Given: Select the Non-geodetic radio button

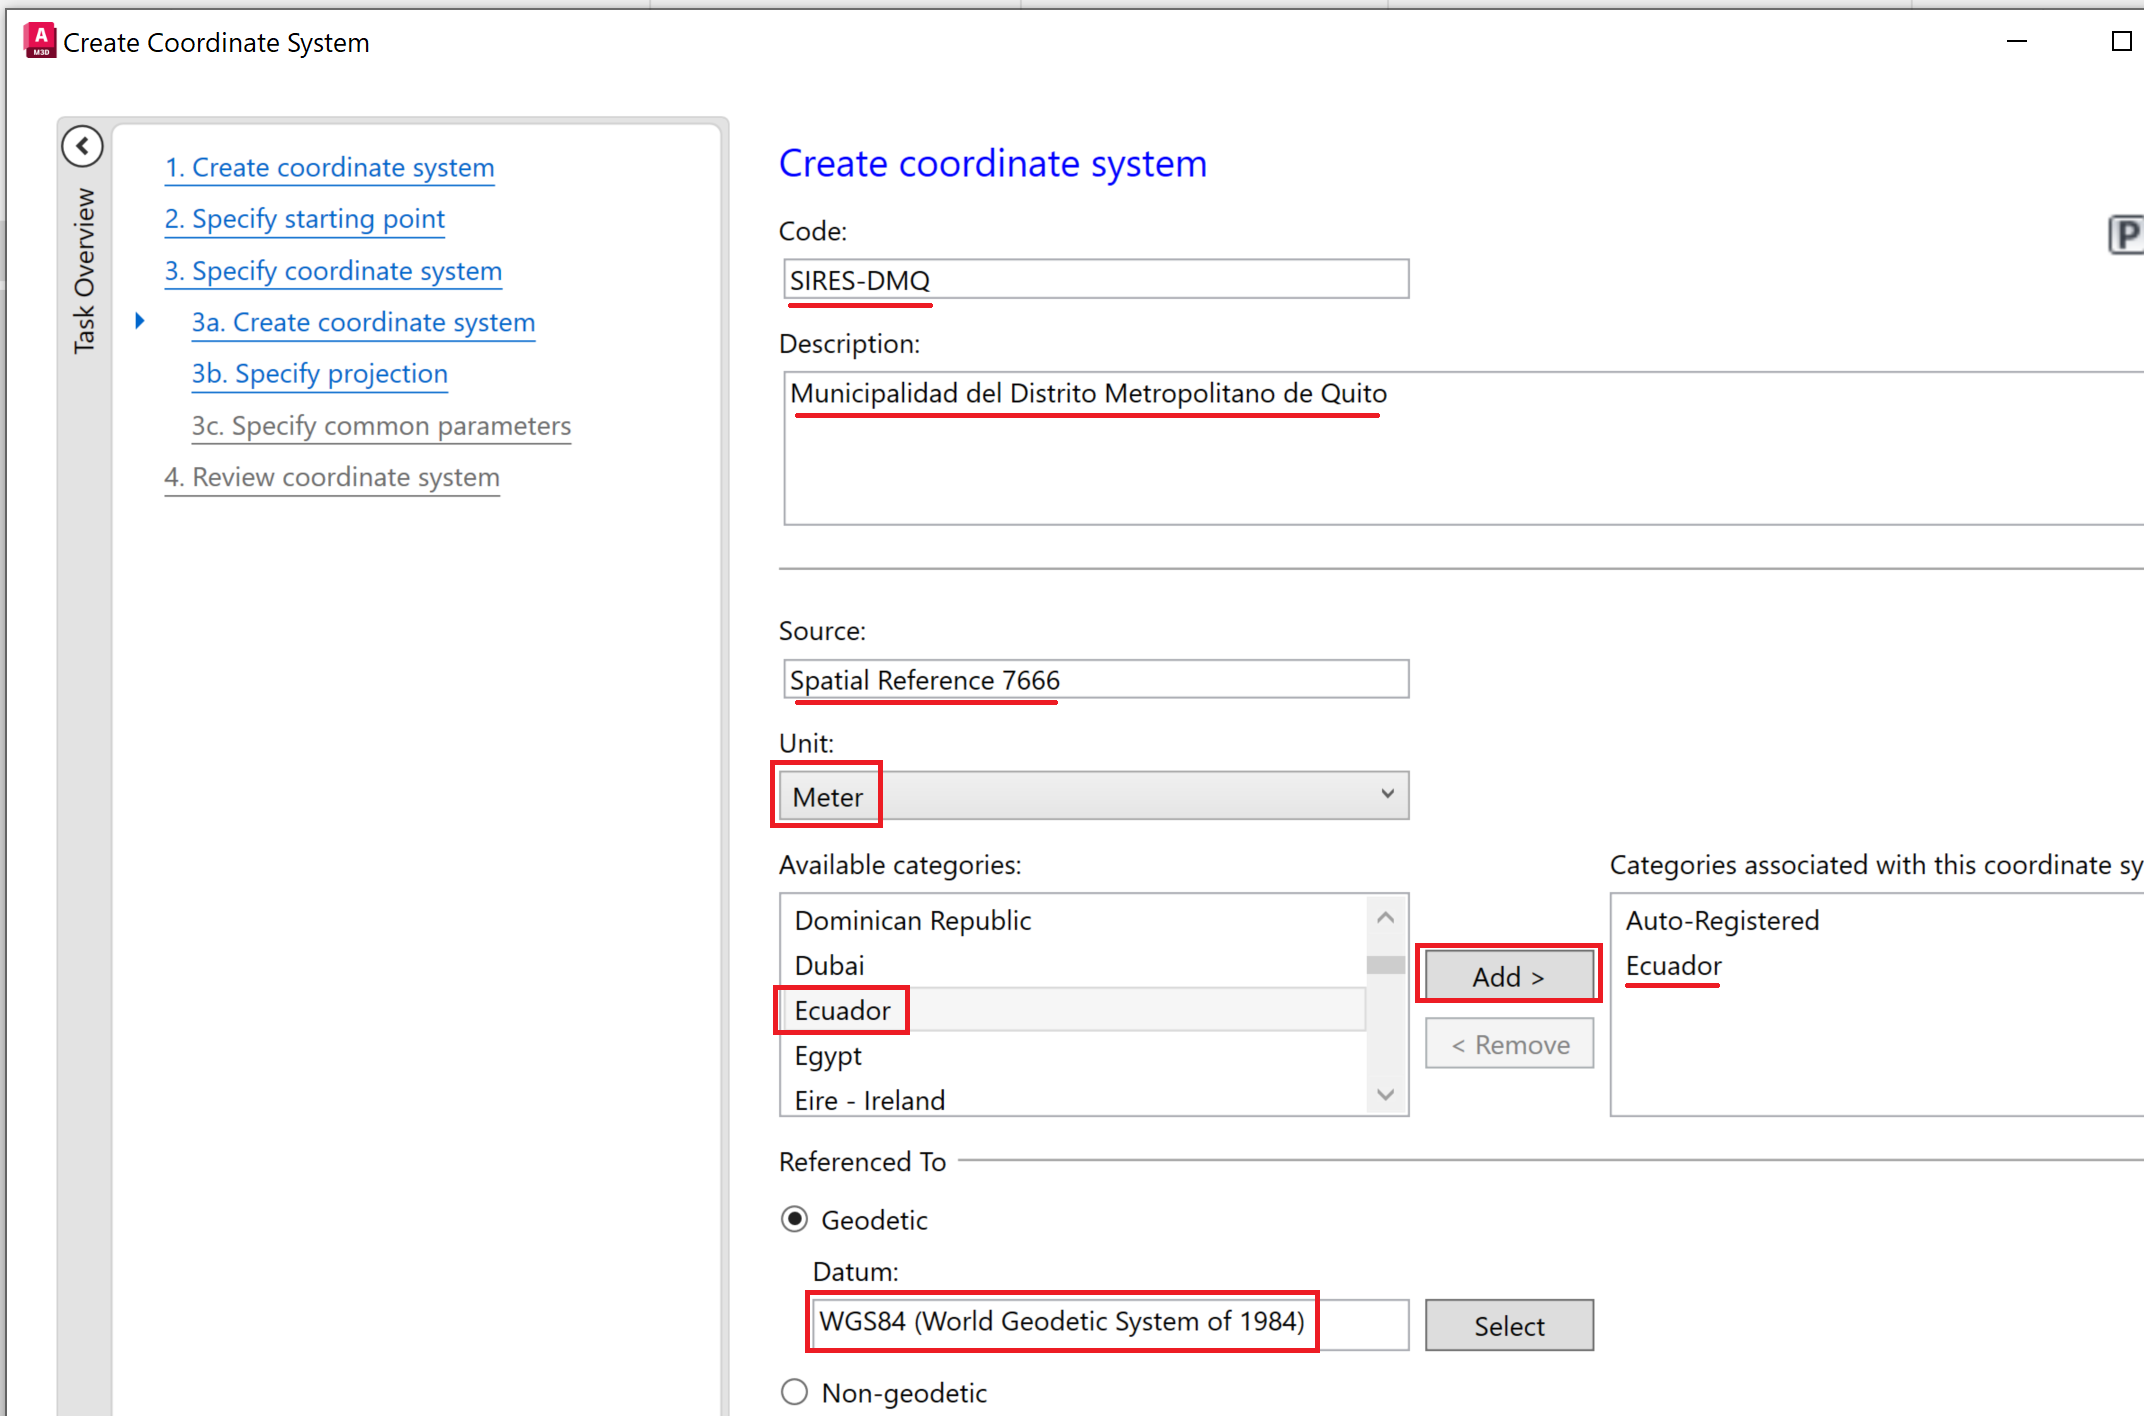Looking at the screenshot, I should (x=793, y=1391).
